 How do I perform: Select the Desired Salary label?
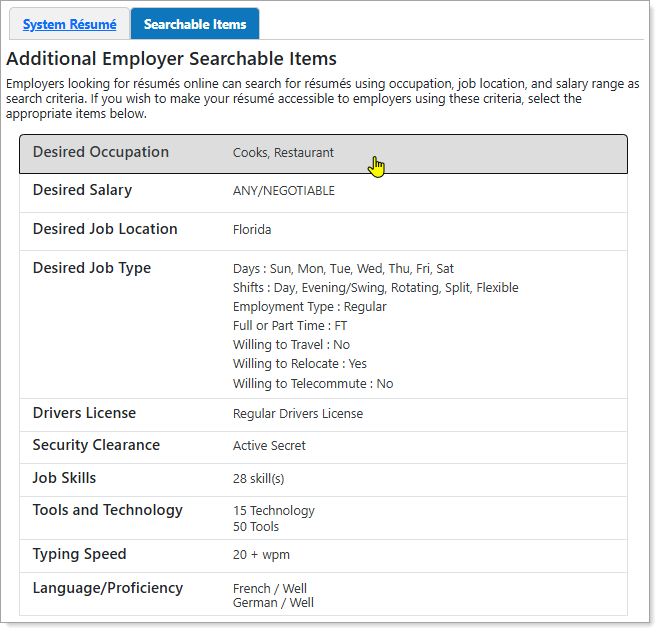[x=82, y=190]
